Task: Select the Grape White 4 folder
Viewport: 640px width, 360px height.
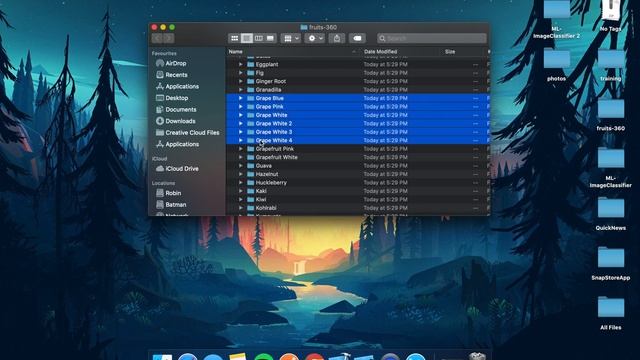Action: click(358, 140)
